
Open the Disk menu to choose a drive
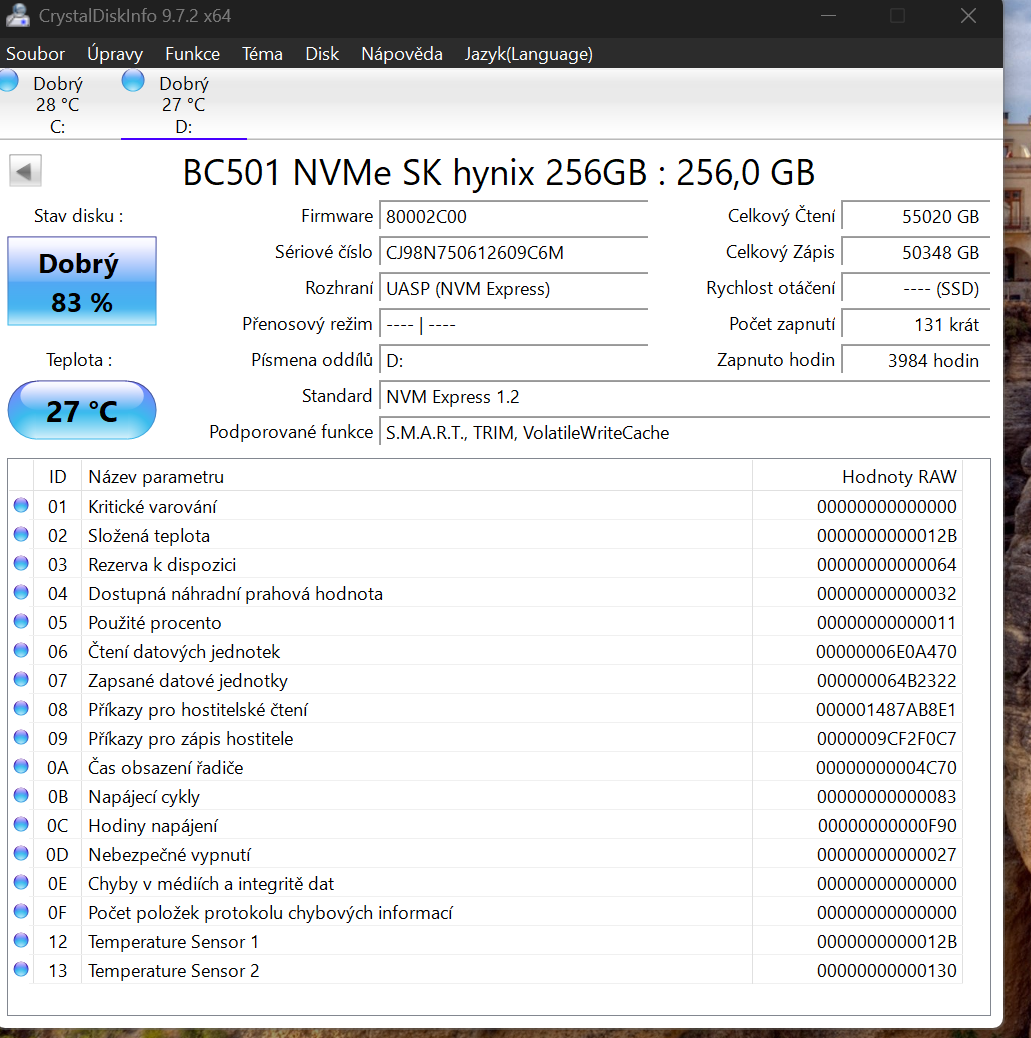[x=322, y=54]
